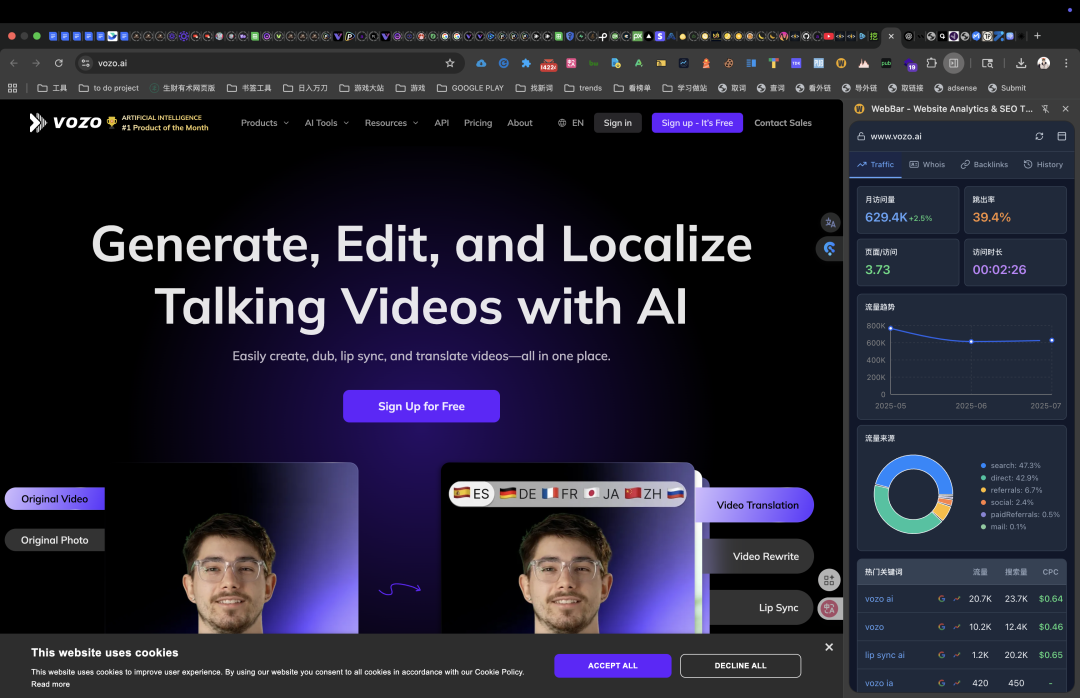Click the Sign in button
Image resolution: width=1080 pixels, height=698 pixels.
pos(617,123)
